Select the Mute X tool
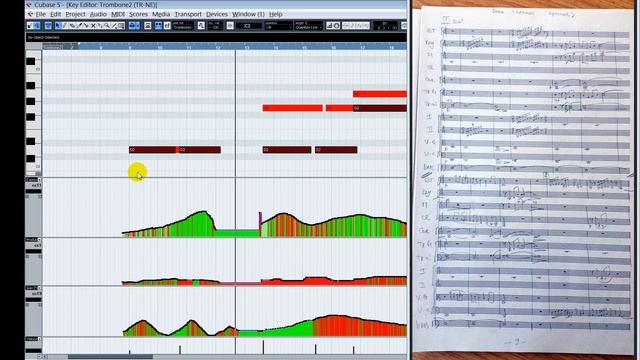 point(93,26)
